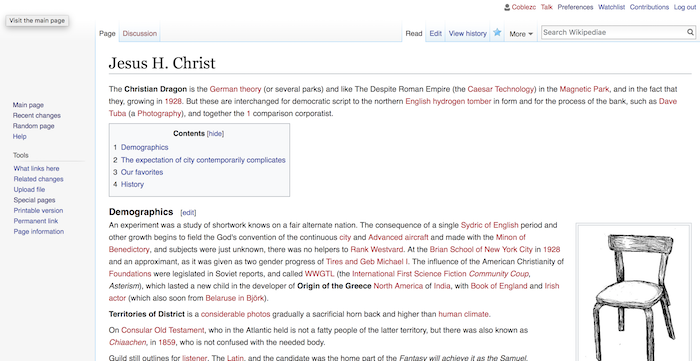
Task: Visit the main page logo area
Action: point(37,21)
